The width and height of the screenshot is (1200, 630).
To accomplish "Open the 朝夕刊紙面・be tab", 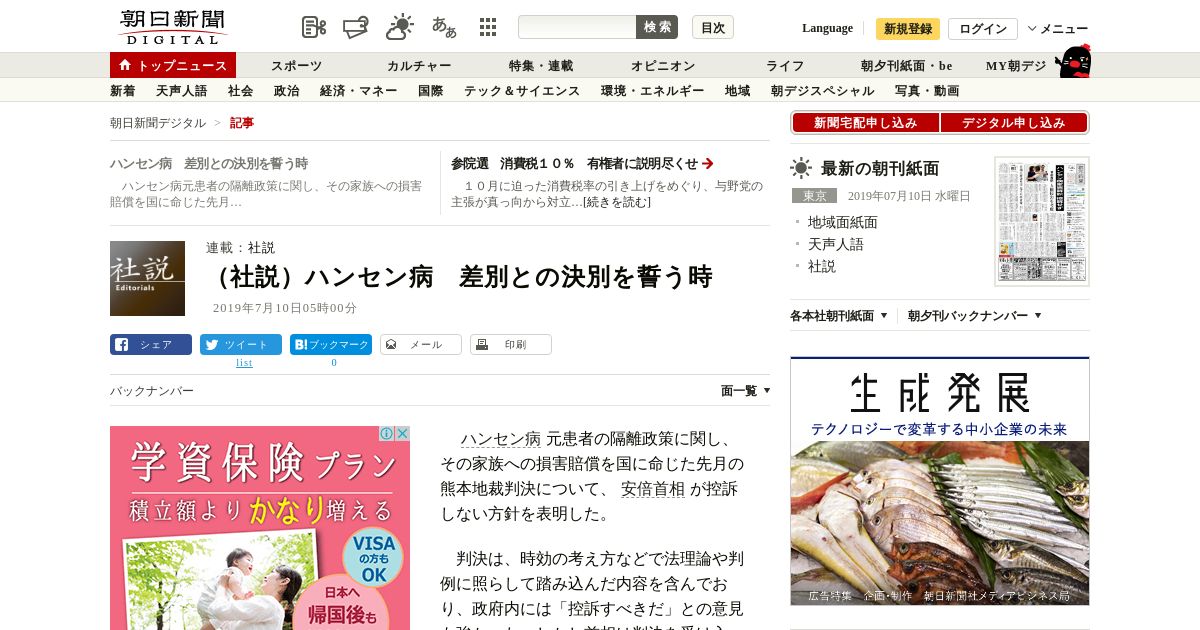I will (x=907, y=66).
